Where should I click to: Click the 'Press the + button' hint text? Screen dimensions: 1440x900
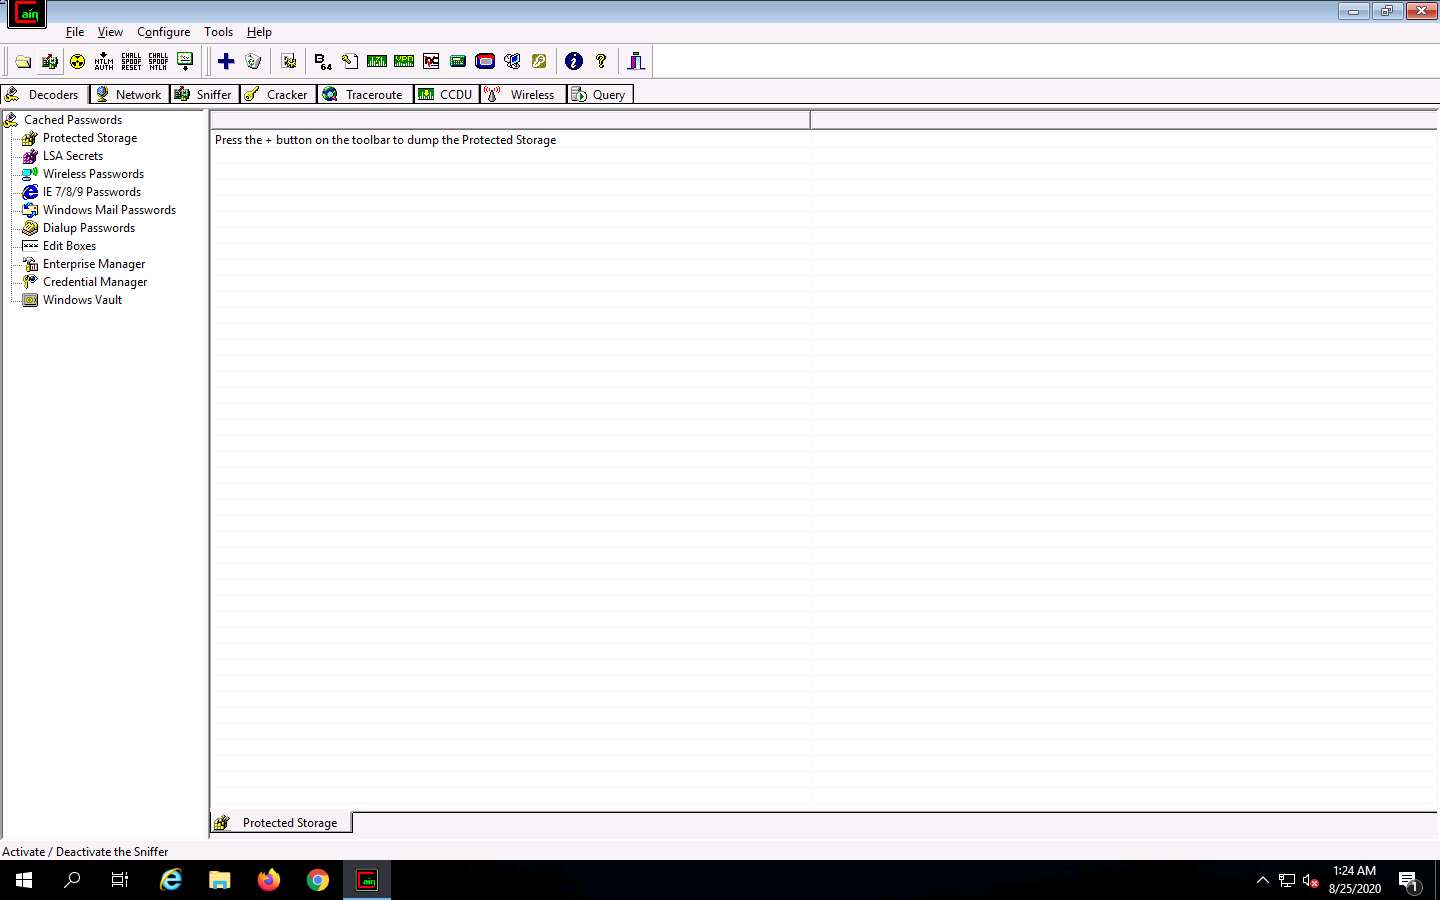(x=385, y=140)
